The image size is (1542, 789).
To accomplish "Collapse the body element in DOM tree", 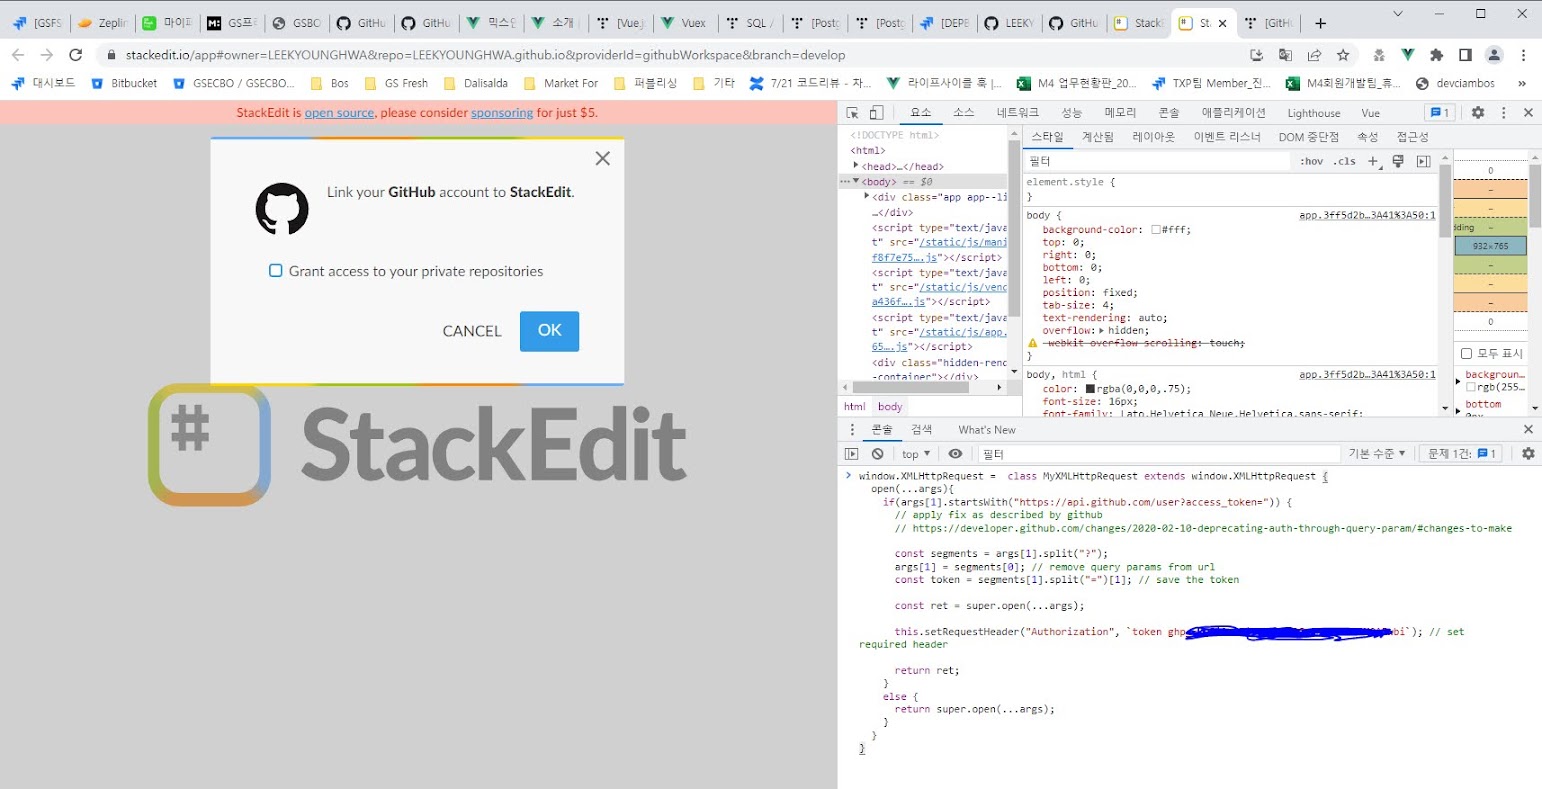I will pyautogui.click(x=856, y=181).
